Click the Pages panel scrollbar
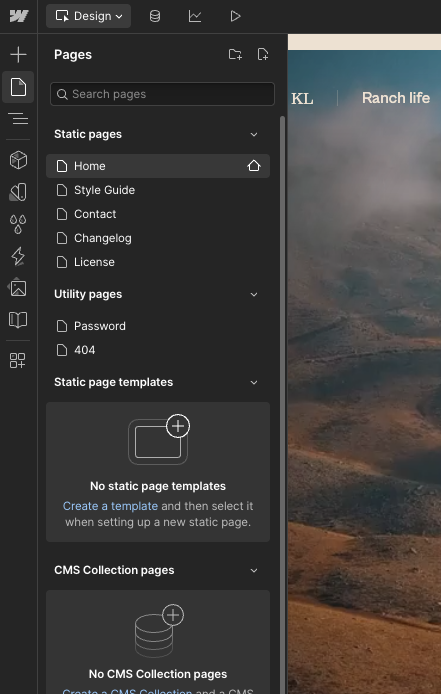 [282, 405]
